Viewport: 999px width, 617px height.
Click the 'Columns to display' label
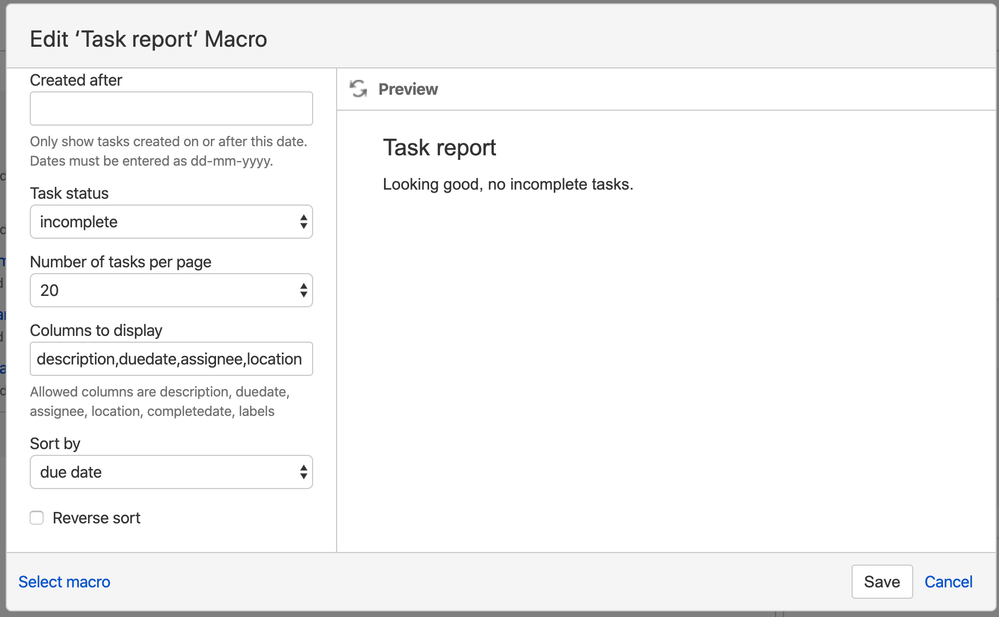(96, 331)
